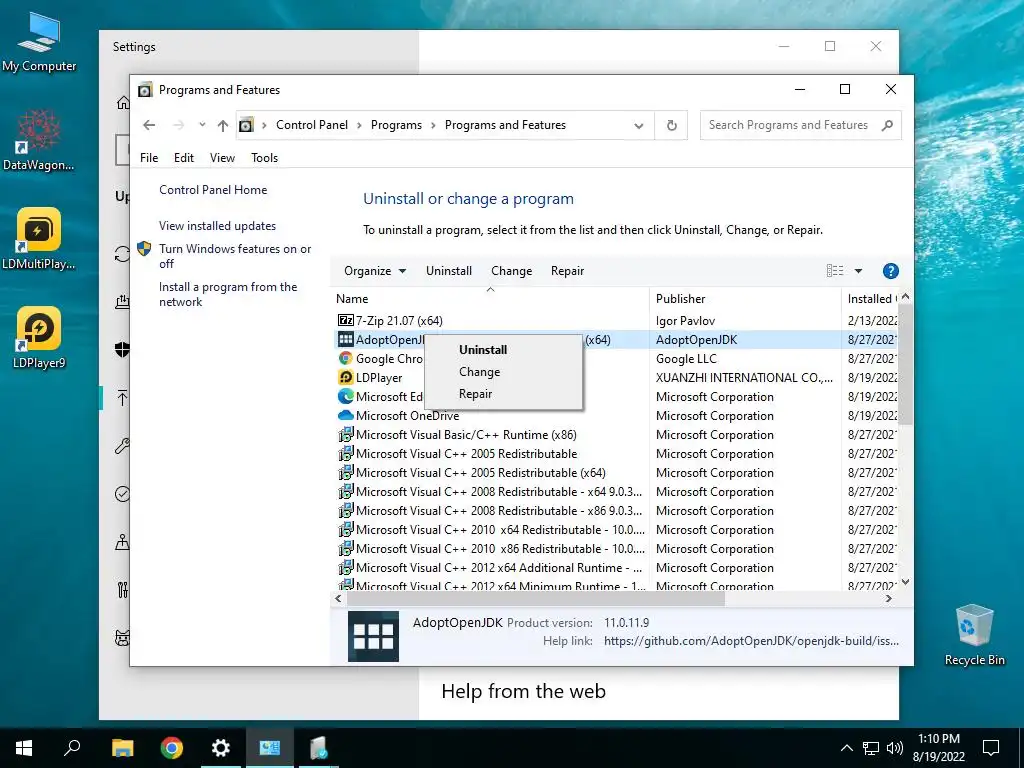
Task: Open the Edit menu
Action: (184, 157)
